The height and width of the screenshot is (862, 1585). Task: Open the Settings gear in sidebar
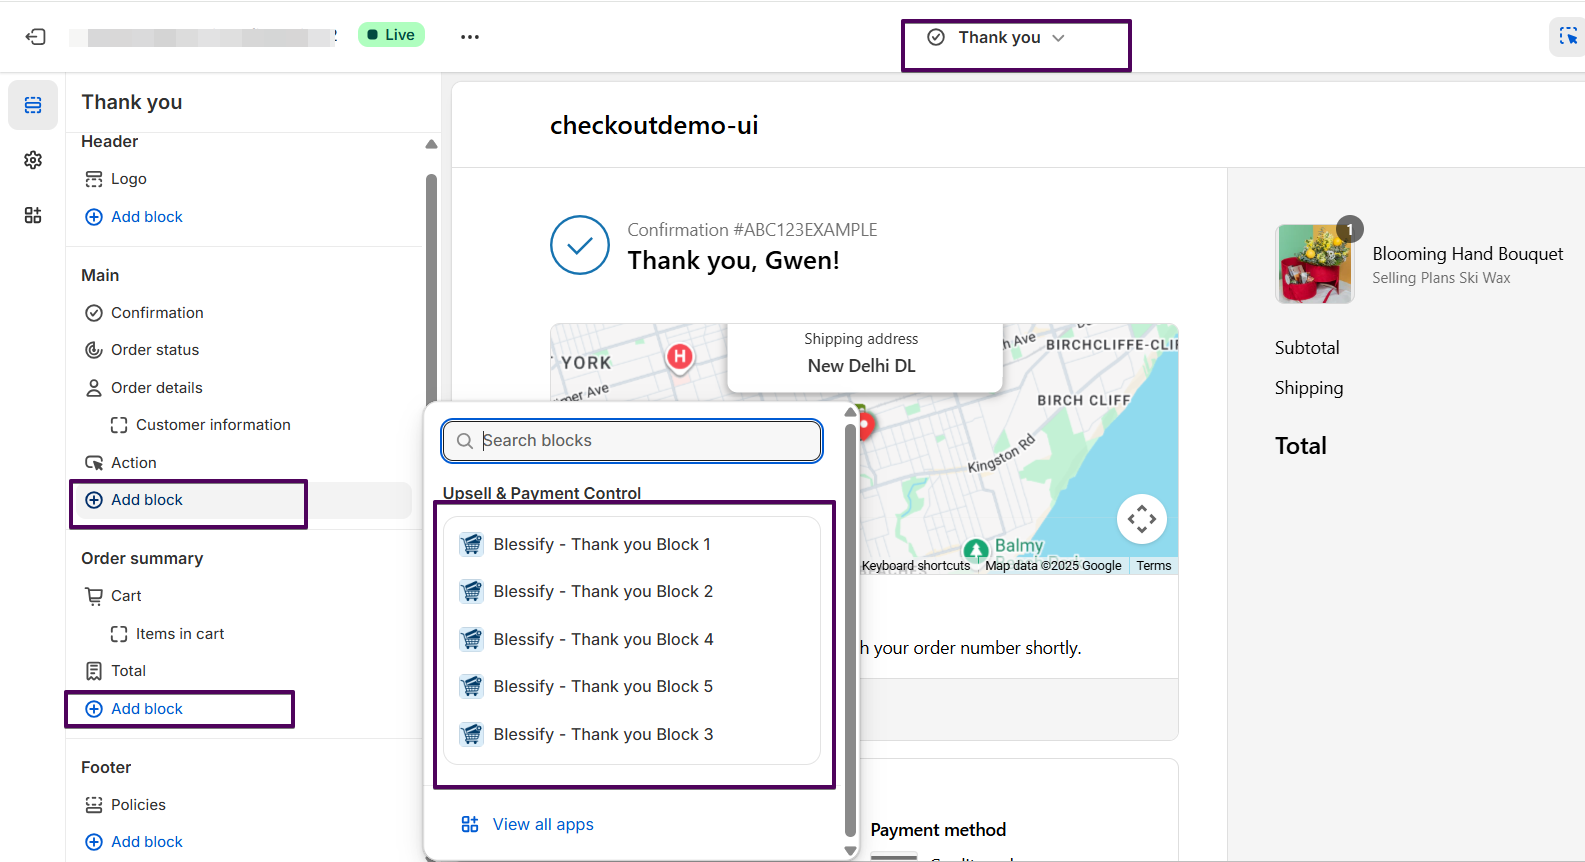pyautogui.click(x=33, y=160)
